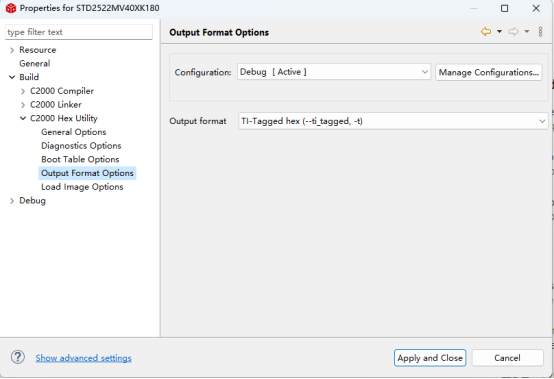The height and width of the screenshot is (379, 554).
Task: Expand the Resource tree node
Action: click(12, 50)
